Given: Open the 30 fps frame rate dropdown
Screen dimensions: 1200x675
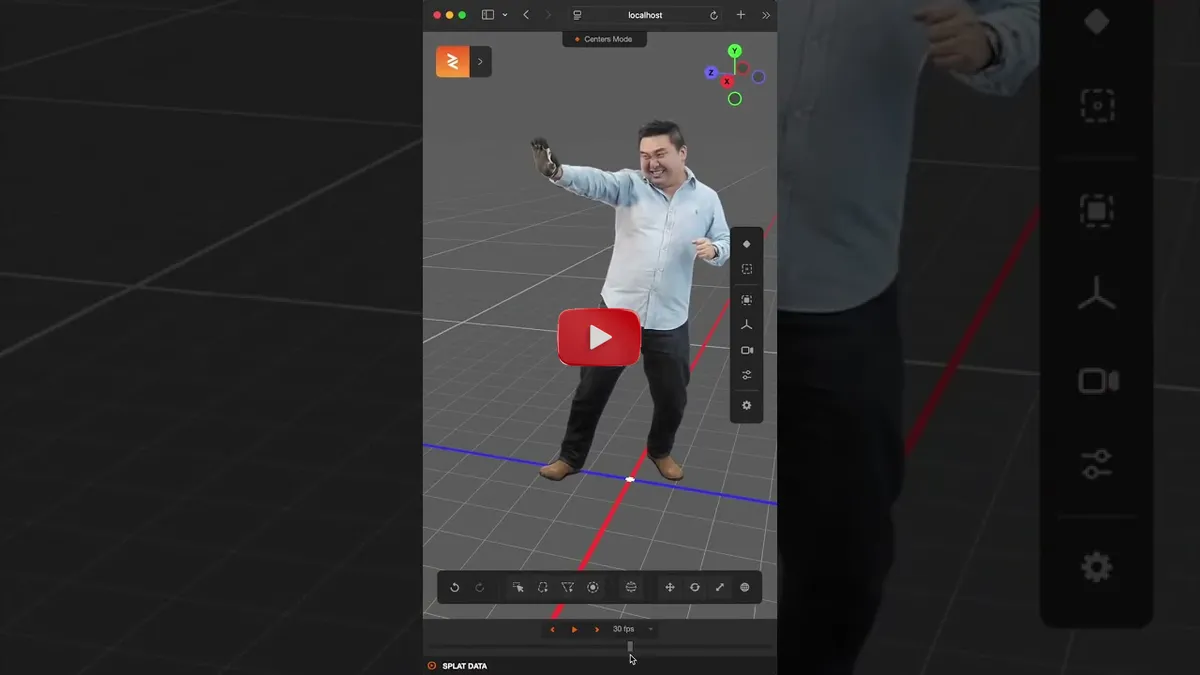Looking at the screenshot, I should 633,629.
